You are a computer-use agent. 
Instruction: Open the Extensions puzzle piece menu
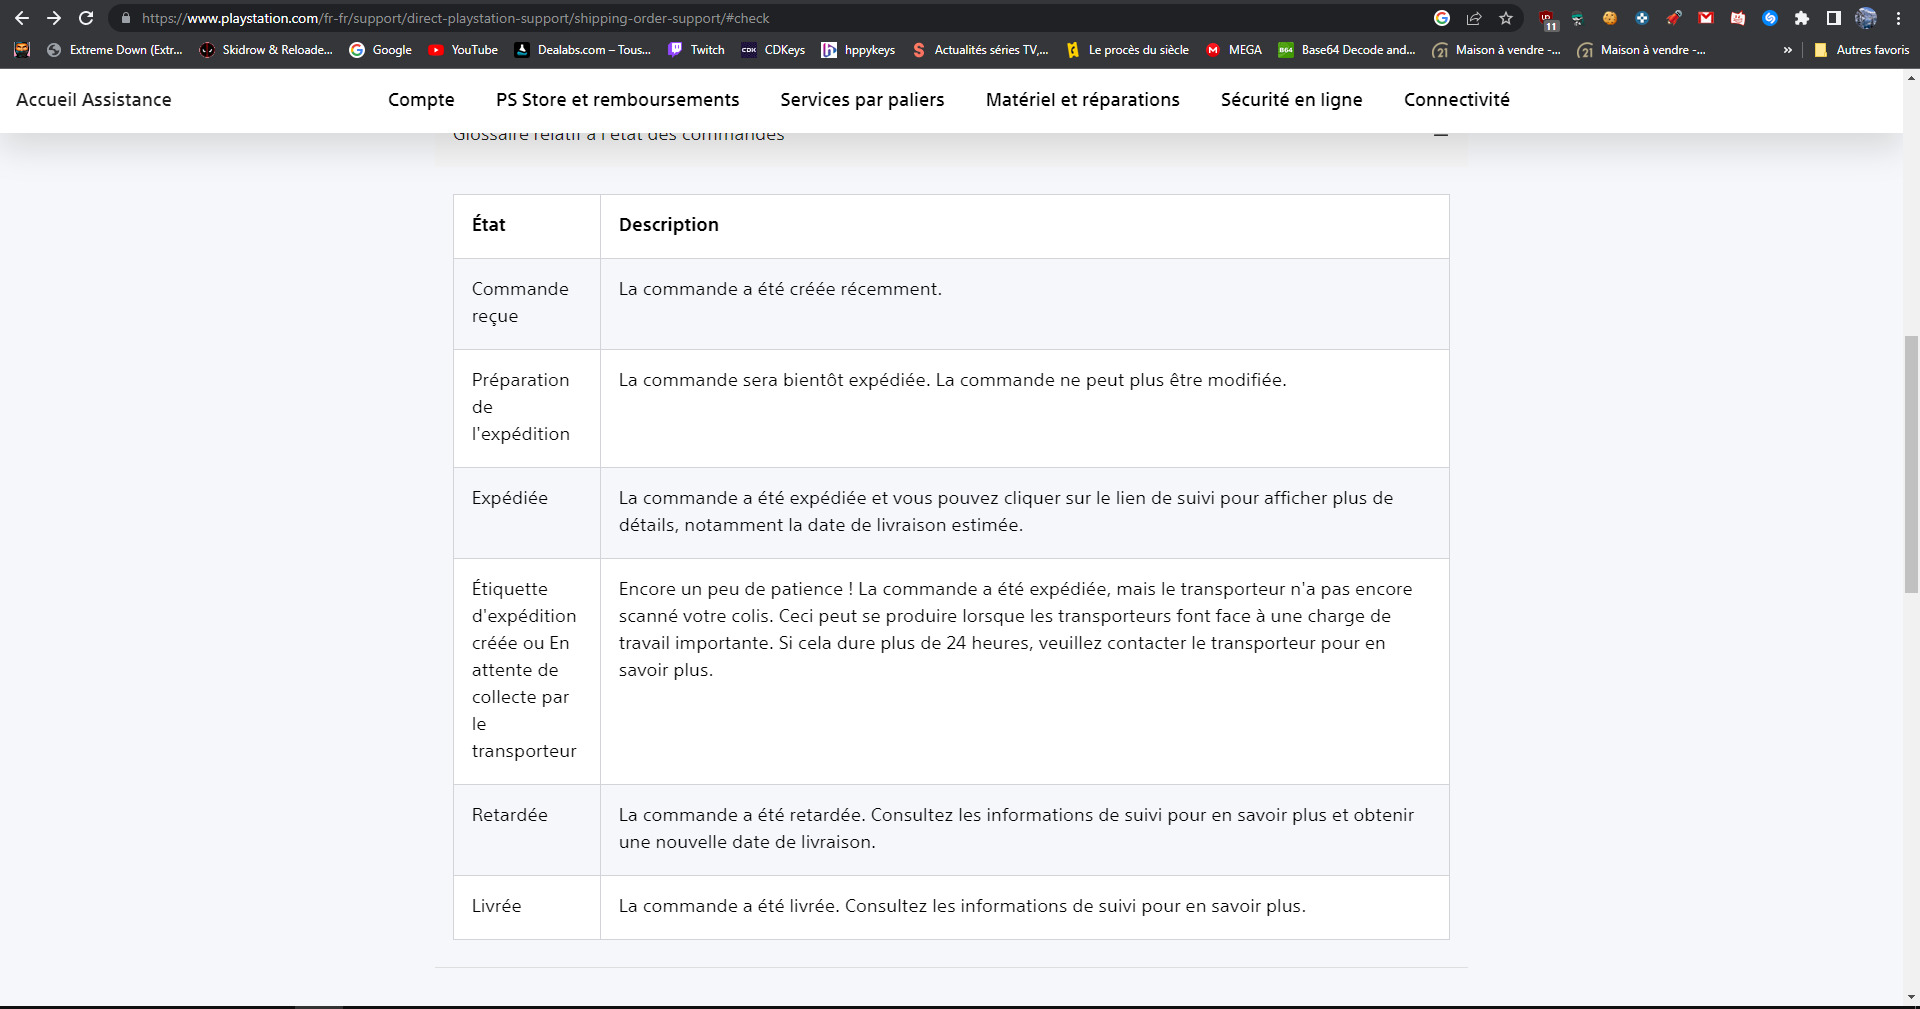(x=1802, y=18)
